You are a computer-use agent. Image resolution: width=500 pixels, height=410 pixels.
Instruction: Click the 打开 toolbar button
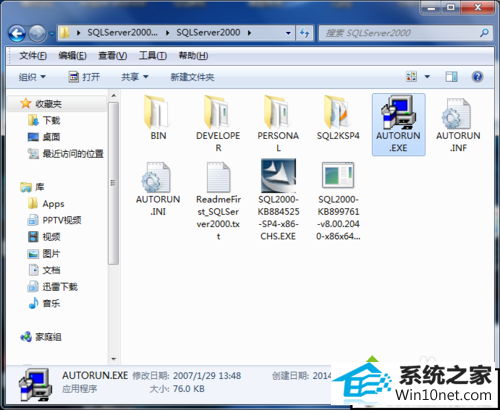click(84, 77)
